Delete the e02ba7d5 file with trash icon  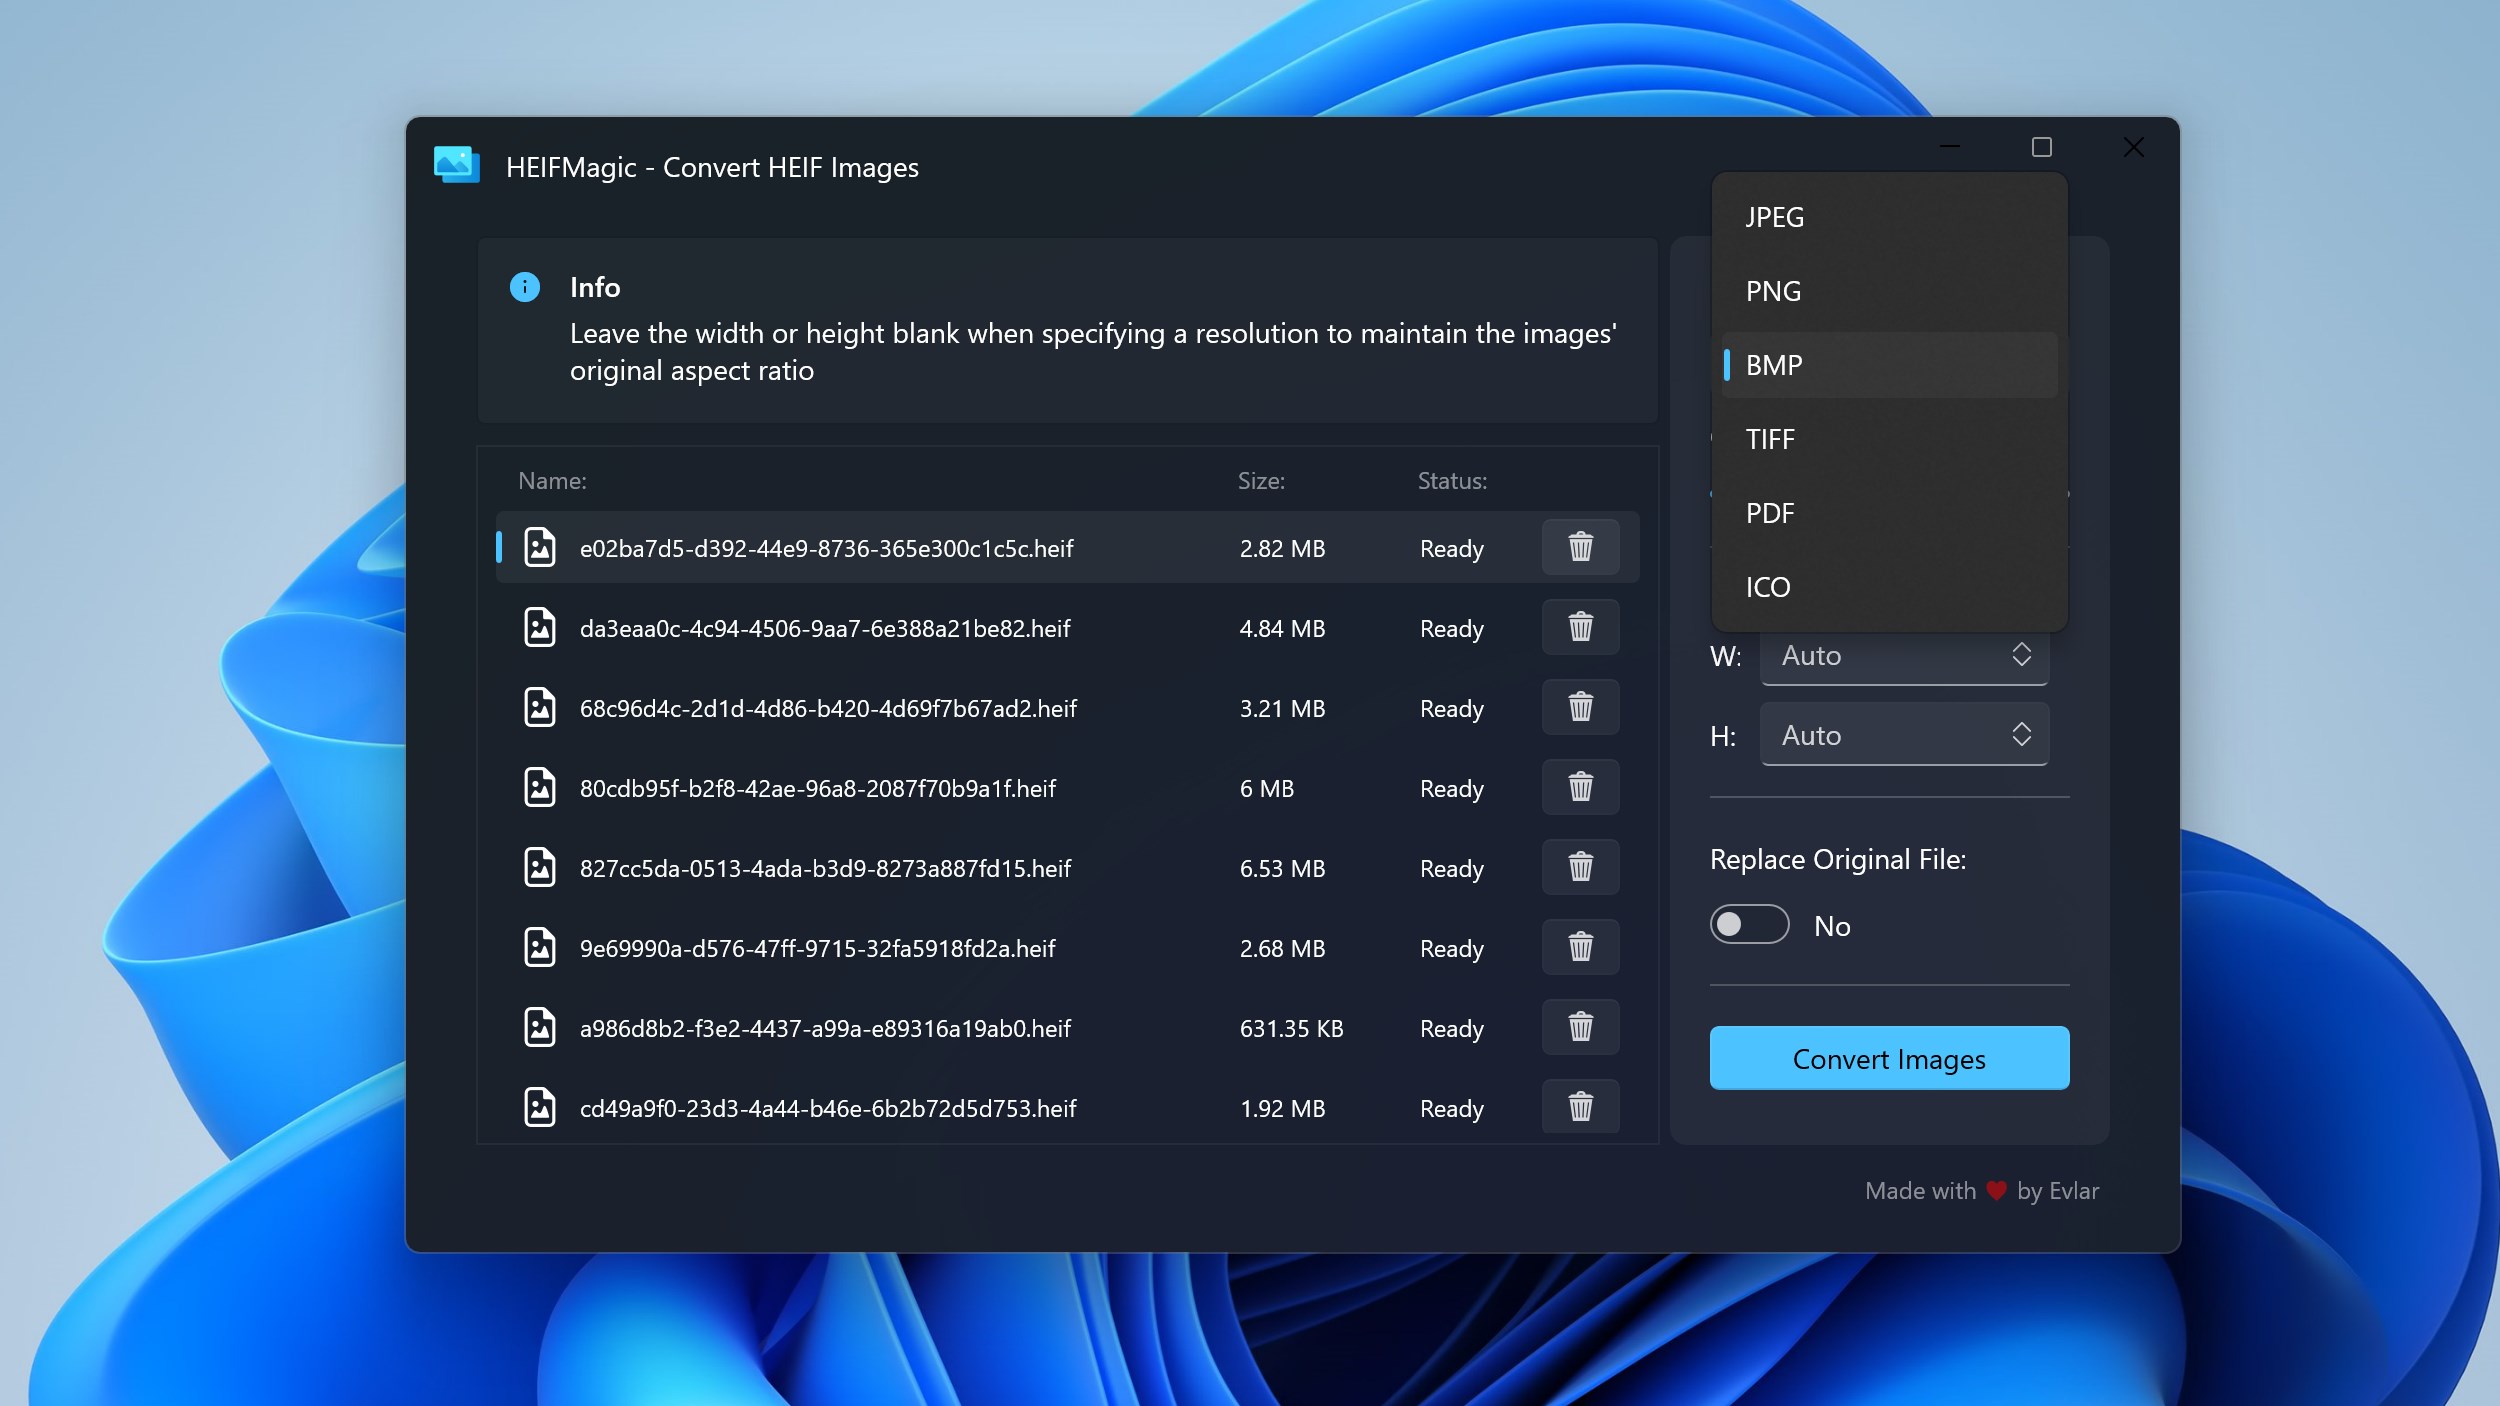[1580, 547]
